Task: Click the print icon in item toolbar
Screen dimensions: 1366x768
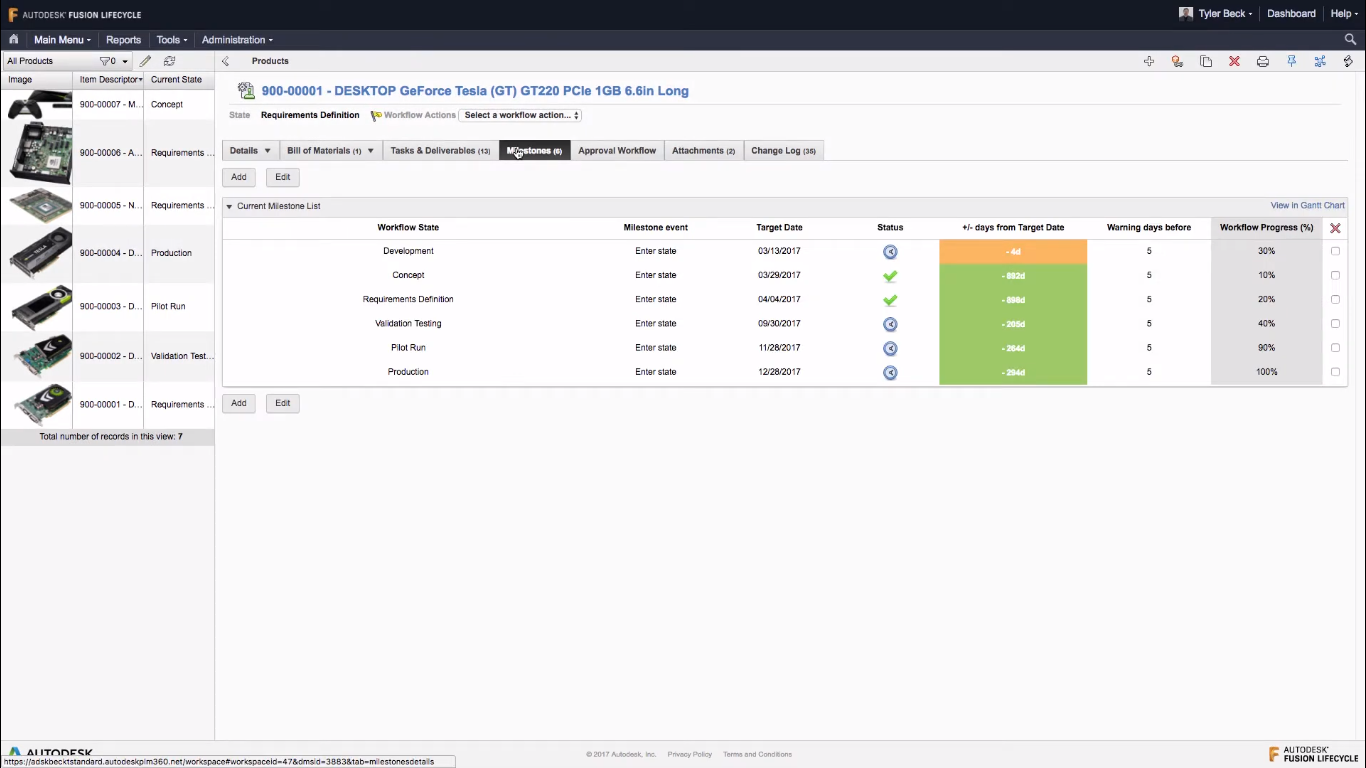Action: pos(1263,61)
